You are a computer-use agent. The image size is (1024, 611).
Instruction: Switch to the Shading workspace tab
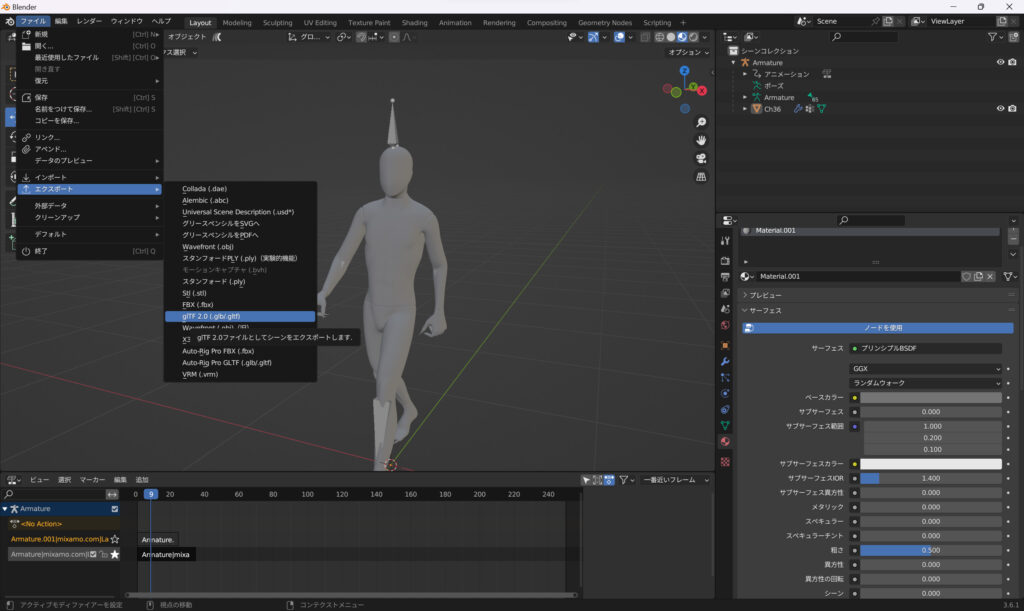point(414,22)
